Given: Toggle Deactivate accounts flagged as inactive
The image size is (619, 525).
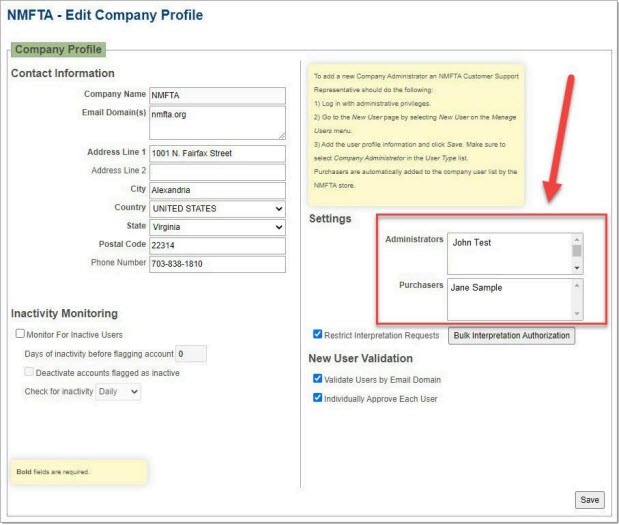Looking at the screenshot, I should click(29, 372).
